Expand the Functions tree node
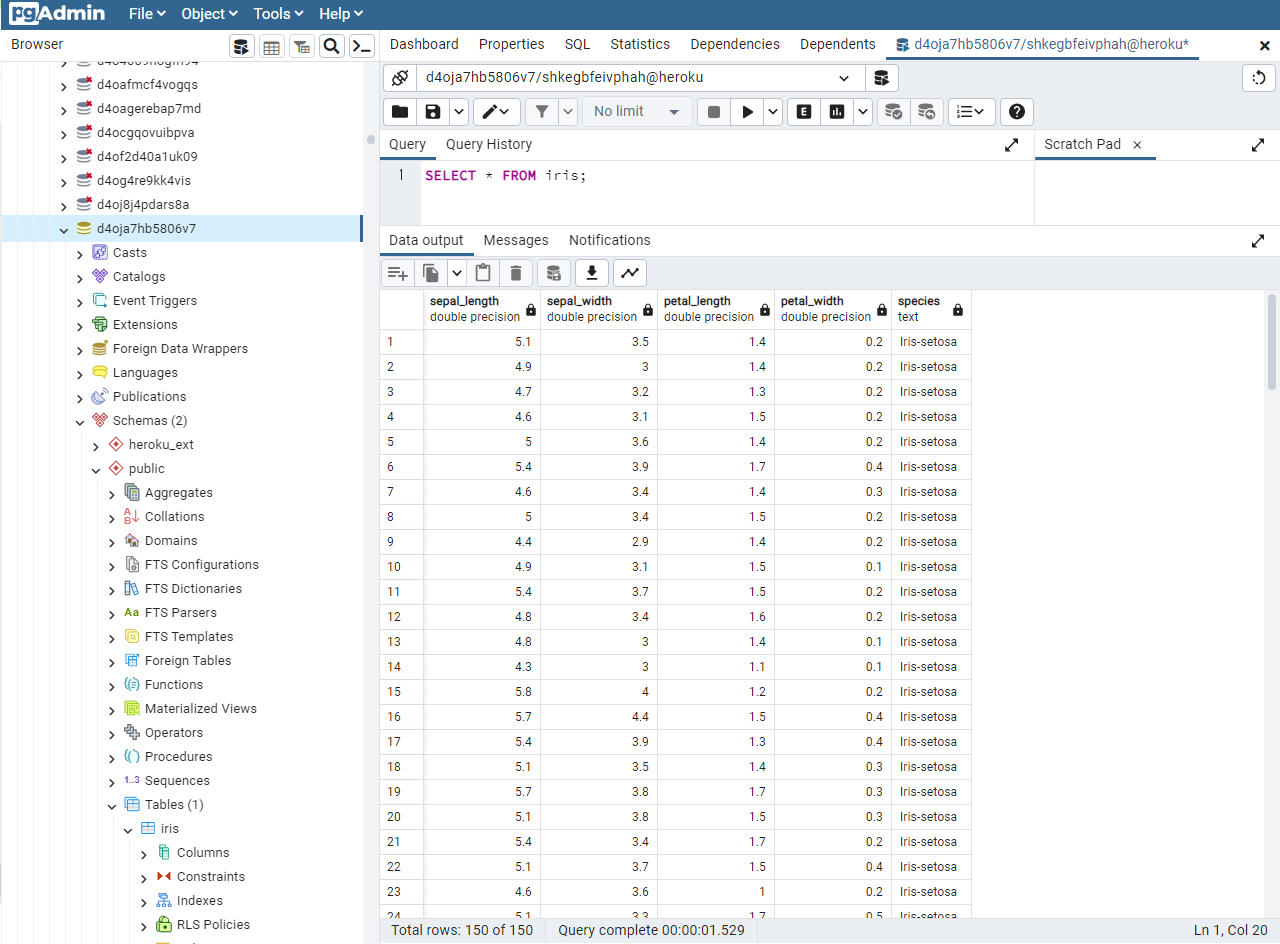This screenshot has width=1280, height=944. tap(112, 685)
